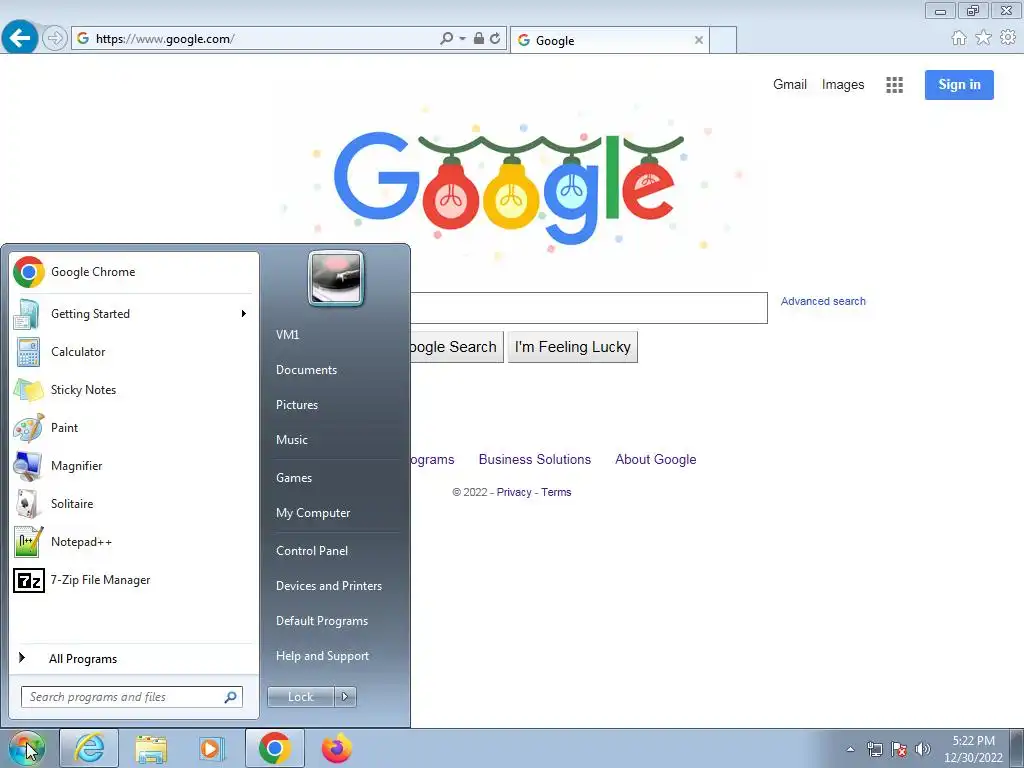The width and height of the screenshot is (1024, 768).
Task: Click the browser Home icon
Action: (959, 38)
